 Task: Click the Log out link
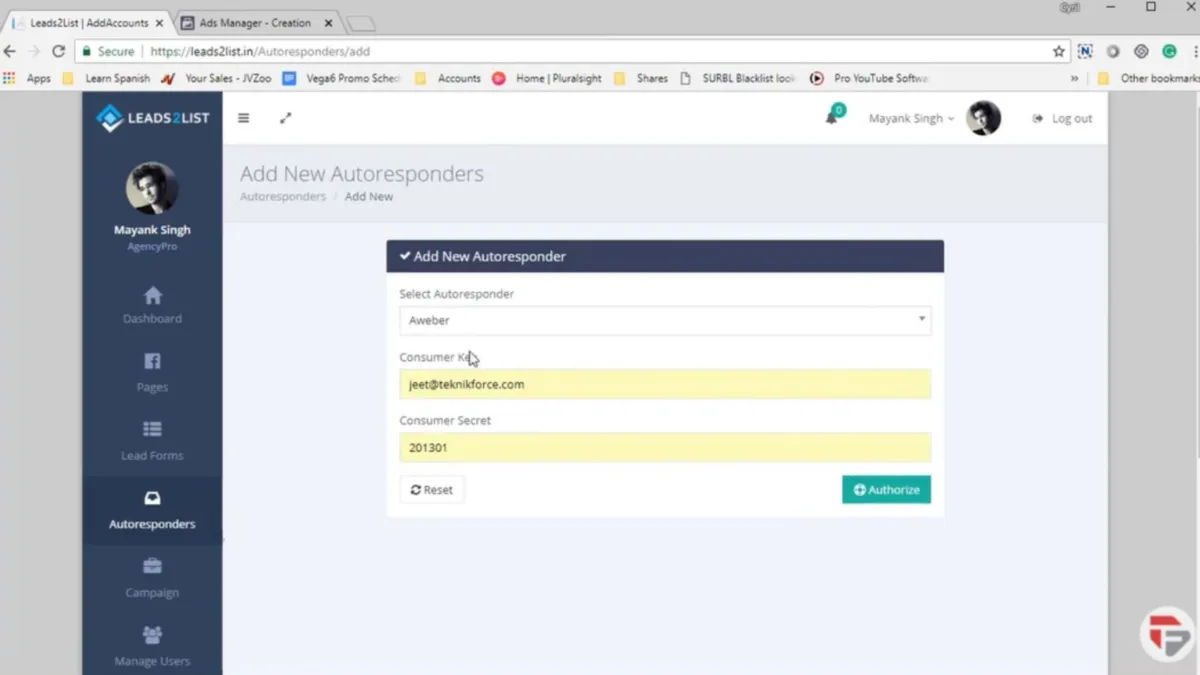point(1062,118)
